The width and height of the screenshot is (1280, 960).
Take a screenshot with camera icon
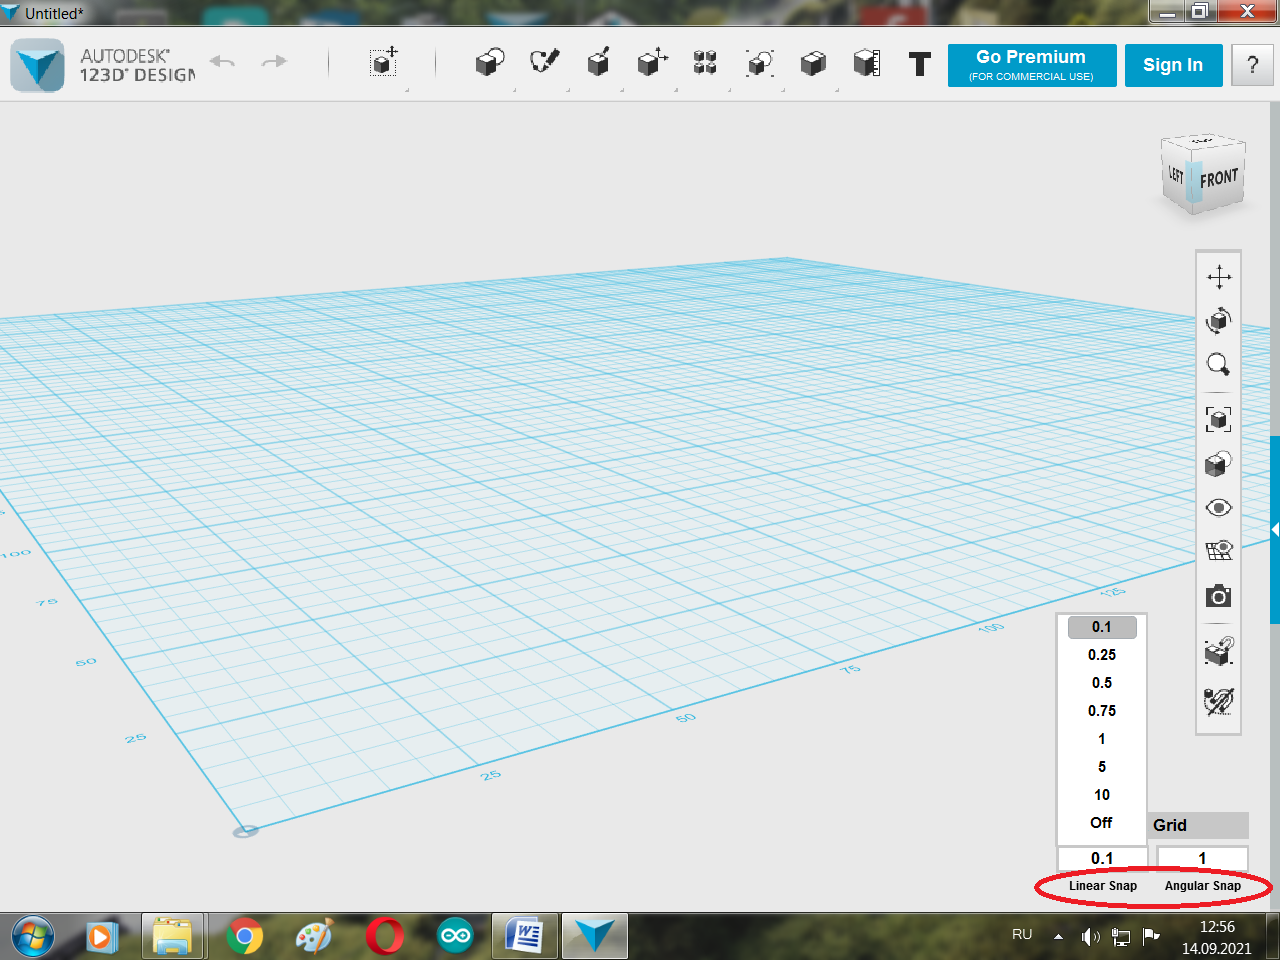tap(1219, 596)
